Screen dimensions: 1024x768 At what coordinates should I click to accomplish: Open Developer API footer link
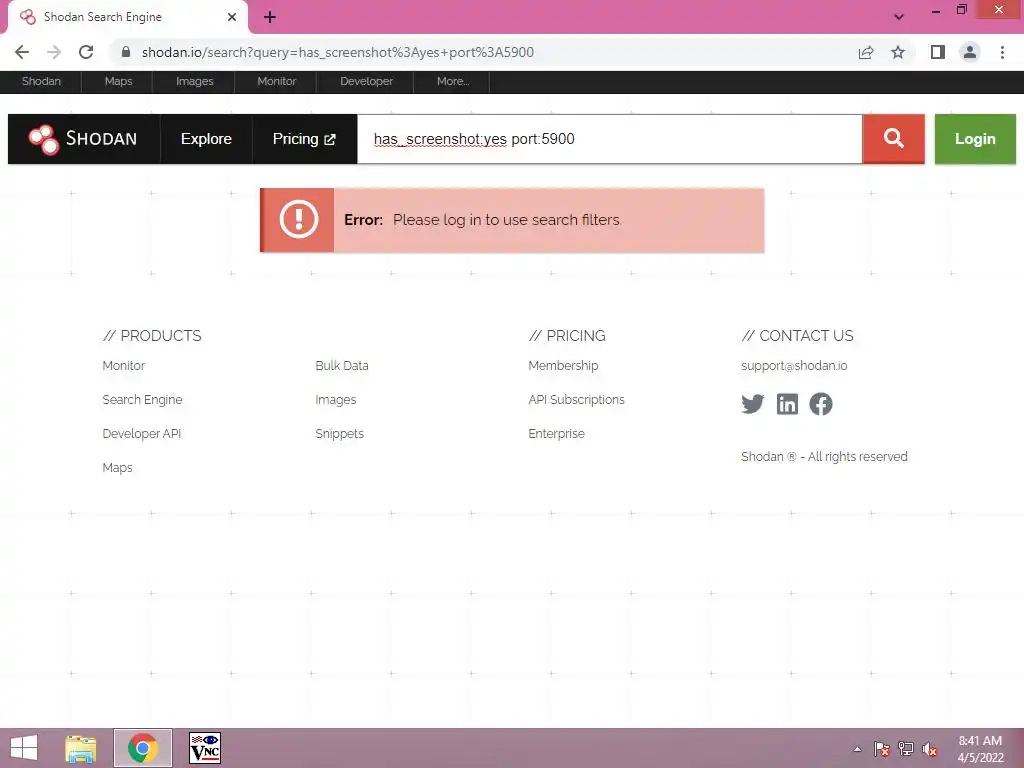[x=142, y=434]
